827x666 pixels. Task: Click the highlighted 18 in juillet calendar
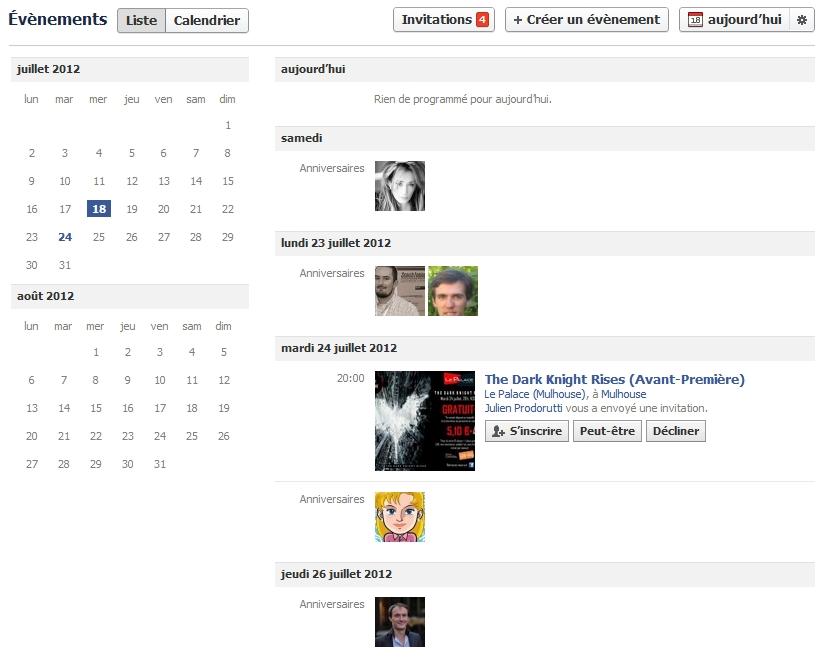point(98,208)
